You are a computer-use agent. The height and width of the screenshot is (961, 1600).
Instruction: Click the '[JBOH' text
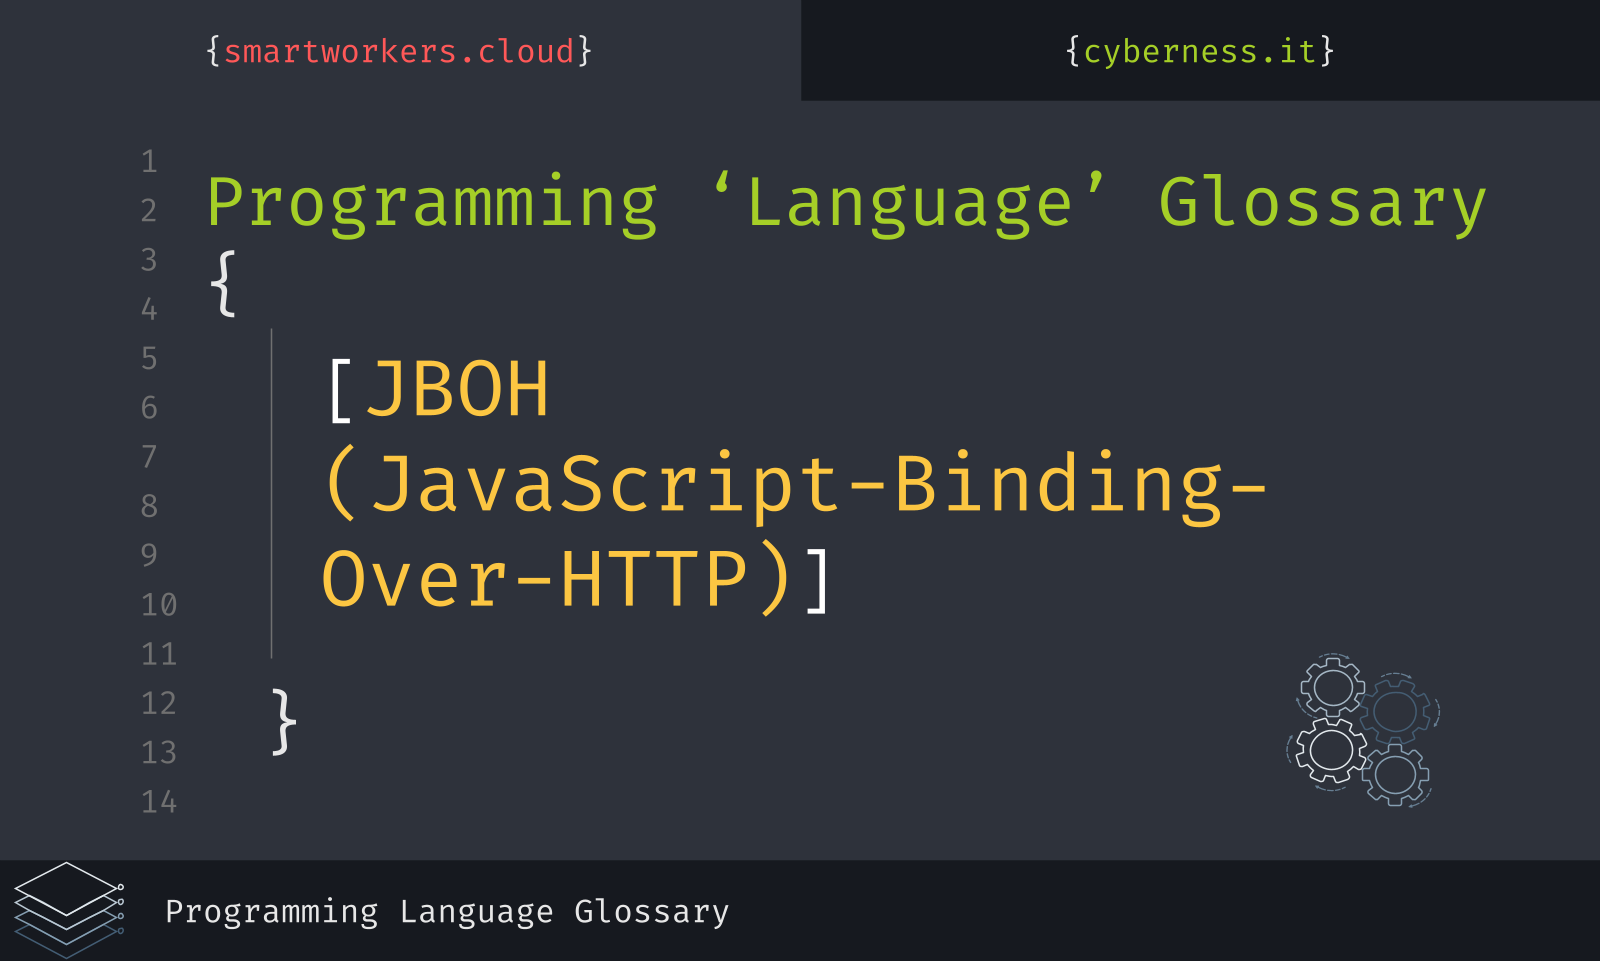(438, 389)
